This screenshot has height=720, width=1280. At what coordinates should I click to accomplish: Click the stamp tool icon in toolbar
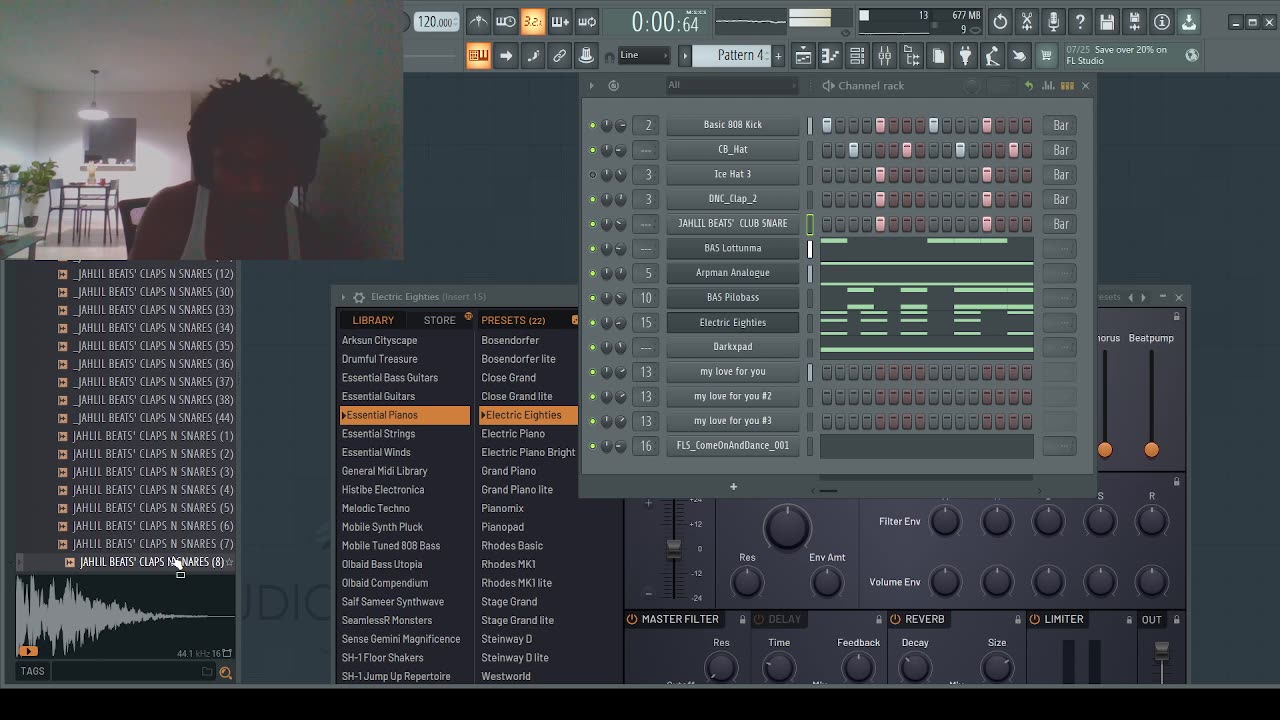click(587, 56)
